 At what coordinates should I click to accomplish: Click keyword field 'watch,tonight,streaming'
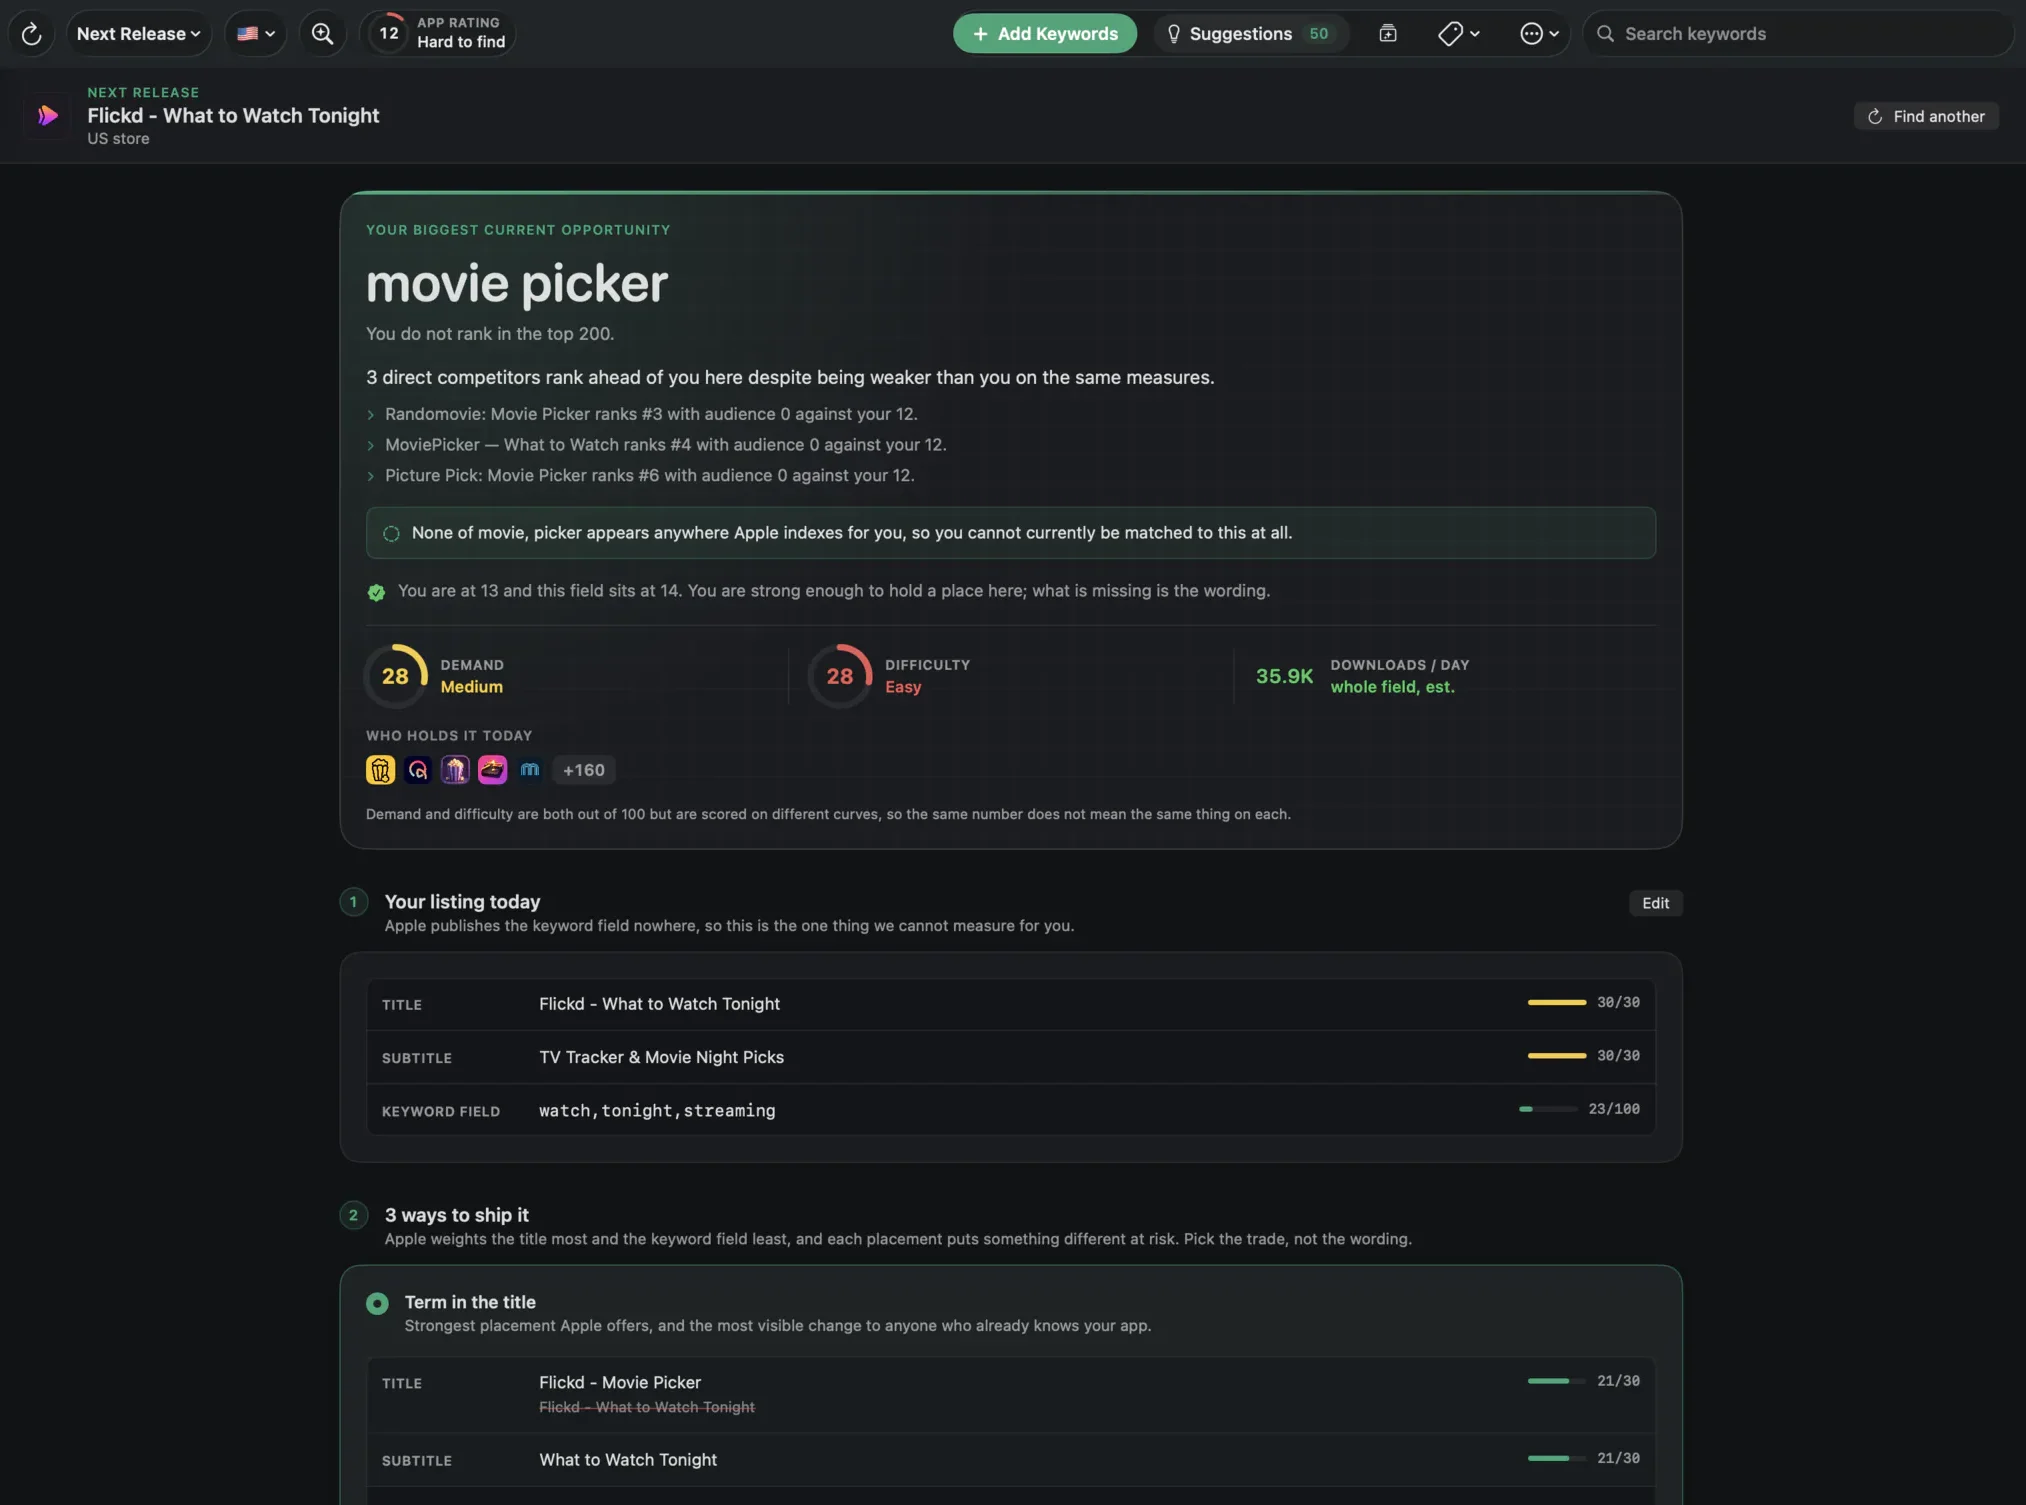pos(657,1111)
